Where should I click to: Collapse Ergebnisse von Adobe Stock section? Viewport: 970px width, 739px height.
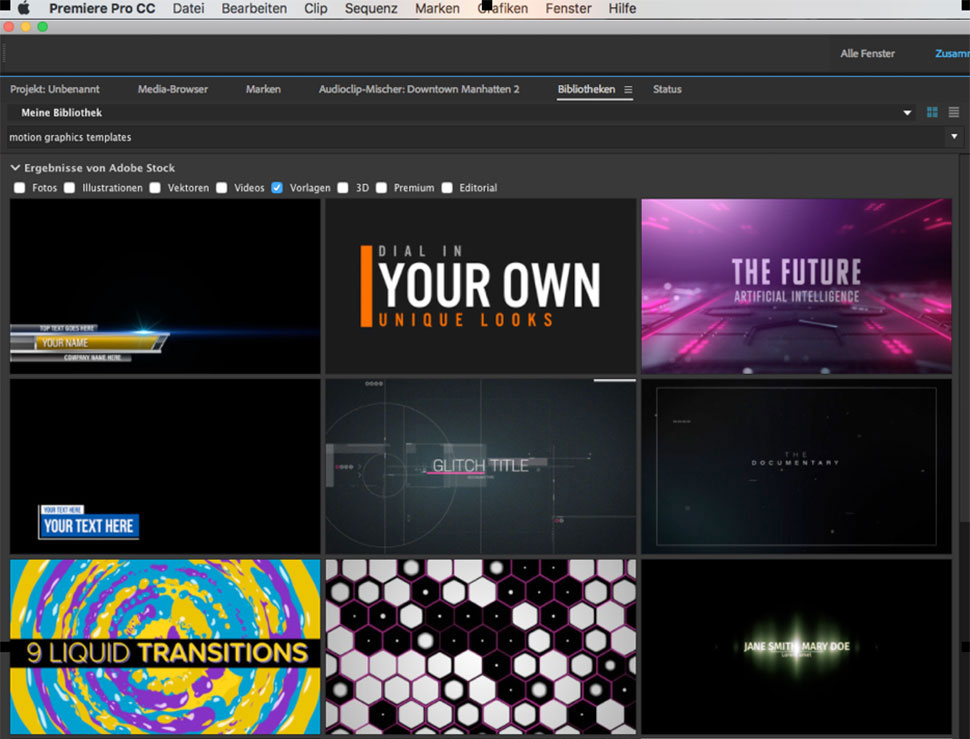(x=15, y=168)
